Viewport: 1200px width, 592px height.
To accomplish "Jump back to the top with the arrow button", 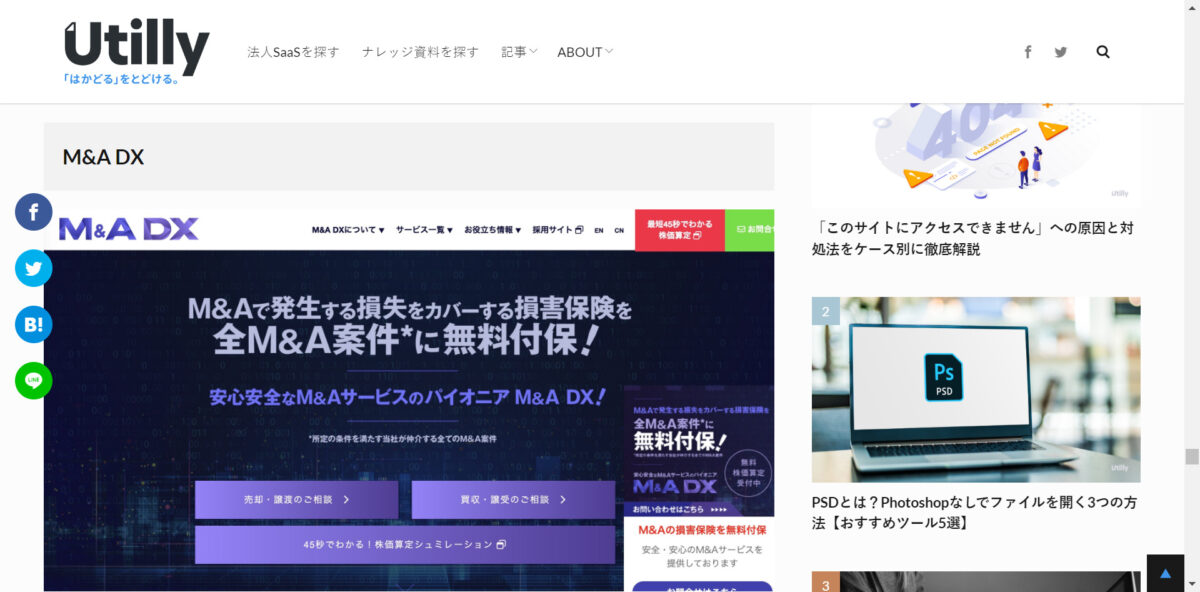I will pos(1165,573).
